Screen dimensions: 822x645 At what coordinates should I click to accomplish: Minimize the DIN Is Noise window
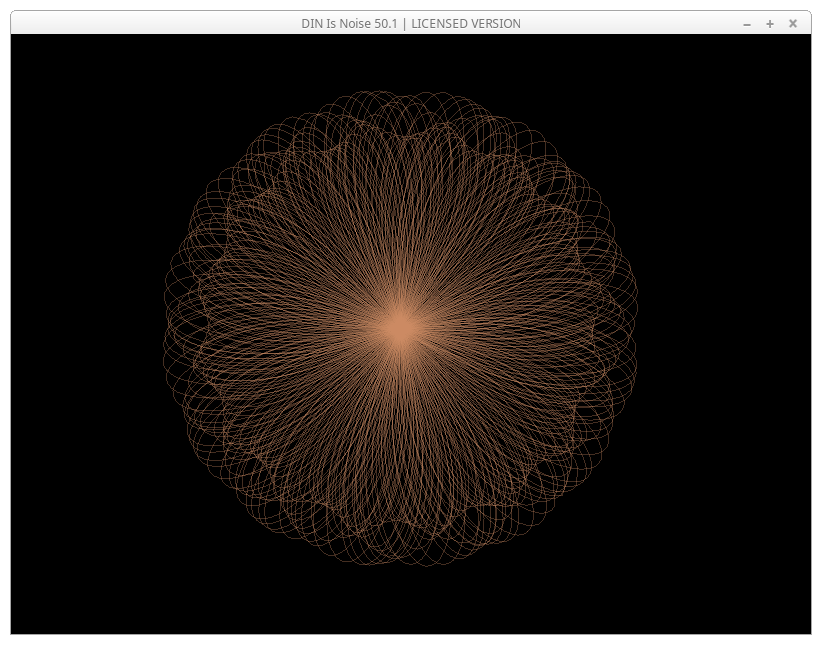[747, 23]
